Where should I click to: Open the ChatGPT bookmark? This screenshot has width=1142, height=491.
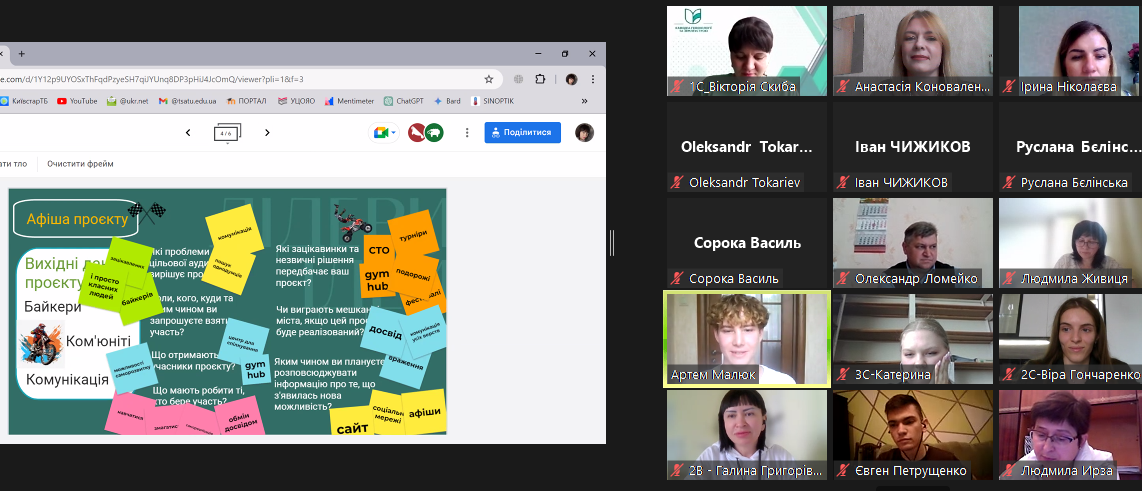pos(404,101)
